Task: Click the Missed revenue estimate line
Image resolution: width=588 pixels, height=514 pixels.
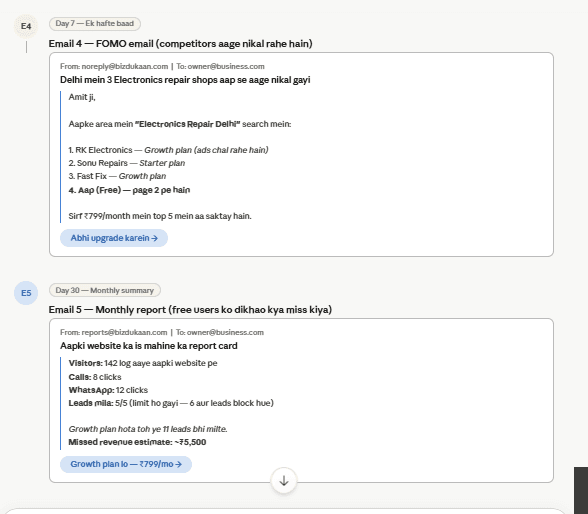Action: pyautogui.click(x=137, y=442)
